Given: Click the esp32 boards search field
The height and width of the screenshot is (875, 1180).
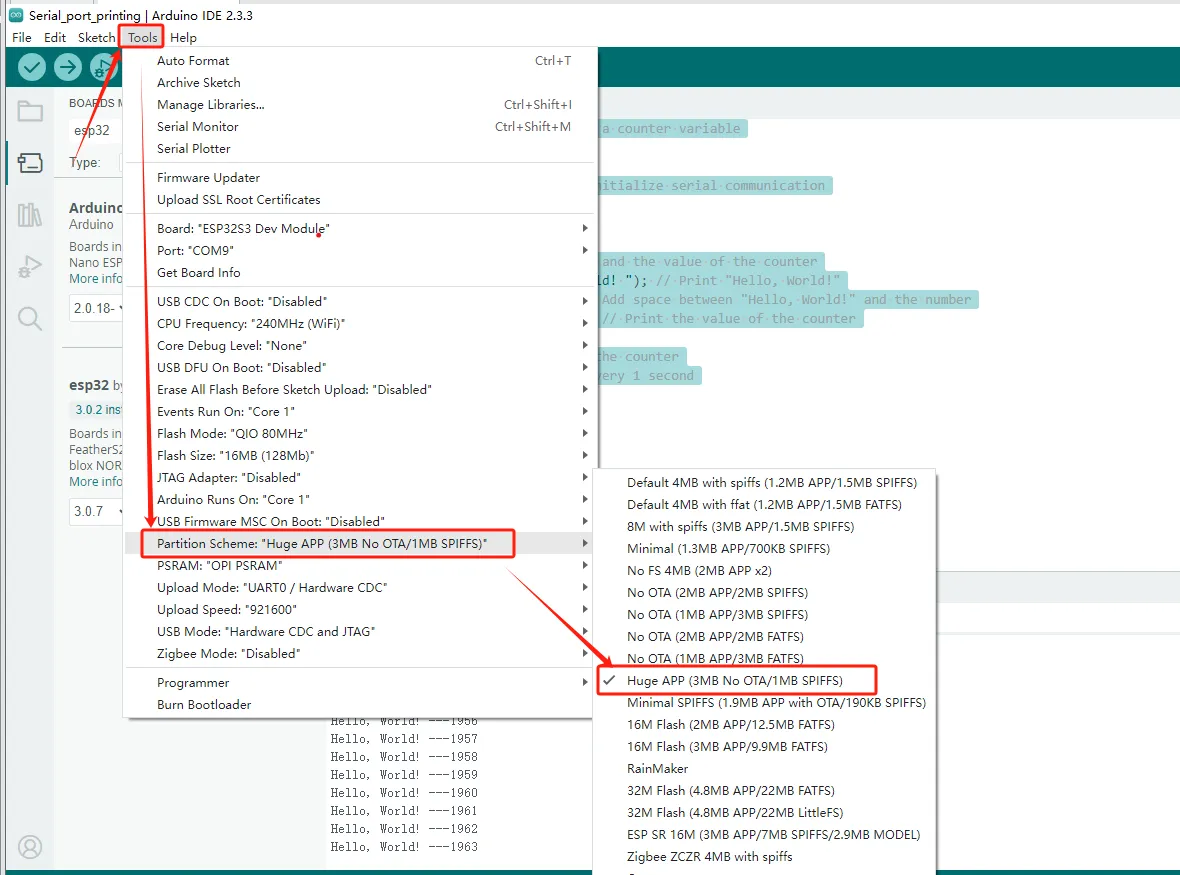Looking at the screenshot, I should click(95, 131).
